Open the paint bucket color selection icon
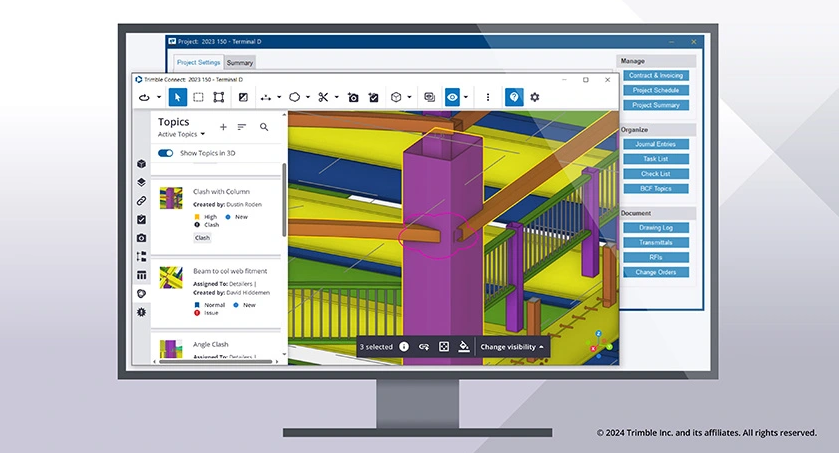 tap(464, 347)
